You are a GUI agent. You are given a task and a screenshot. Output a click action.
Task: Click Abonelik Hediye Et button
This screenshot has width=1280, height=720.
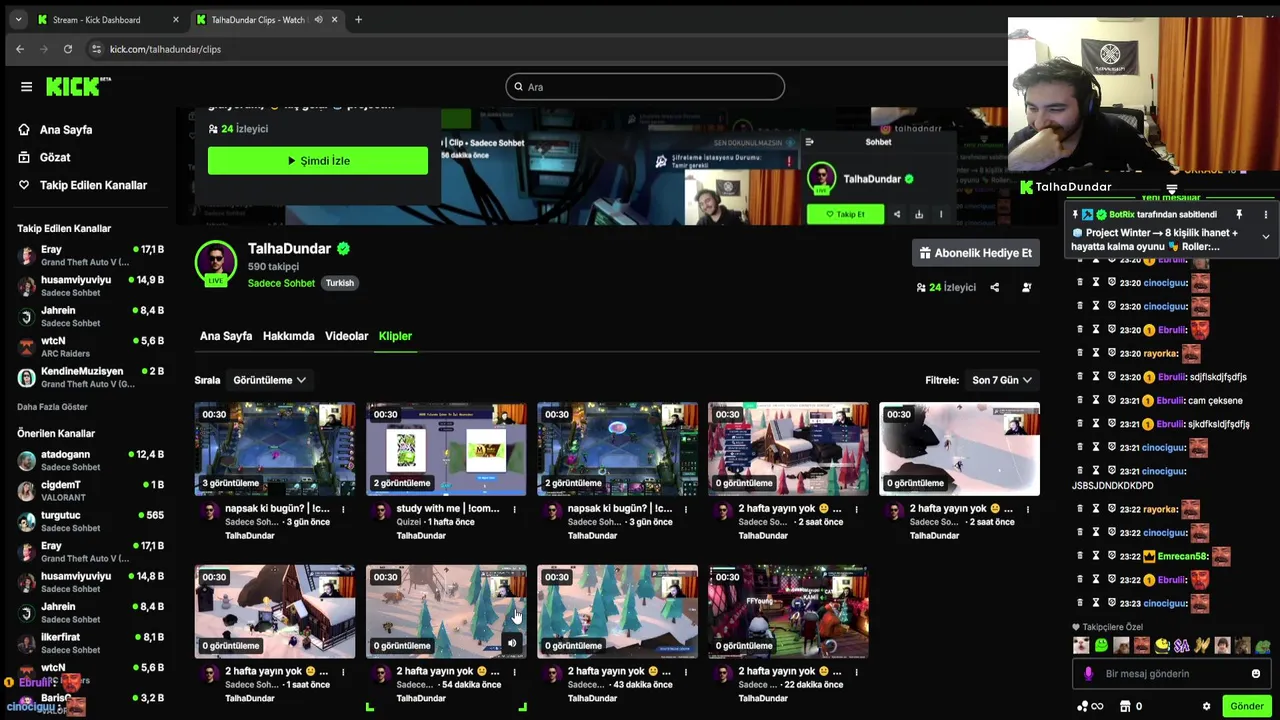pyautogui.click(x=976, y=253)
